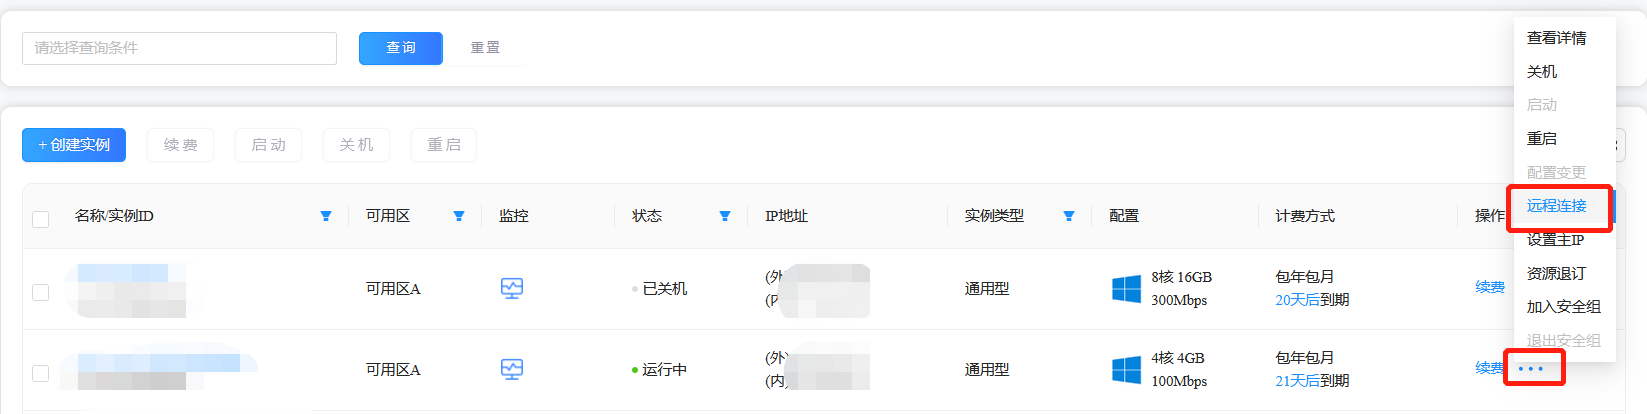The height and width of the screenshot is (414, 1647).
Task: Focus the 请选择查询条件 query input field
Action: point(180,48)
